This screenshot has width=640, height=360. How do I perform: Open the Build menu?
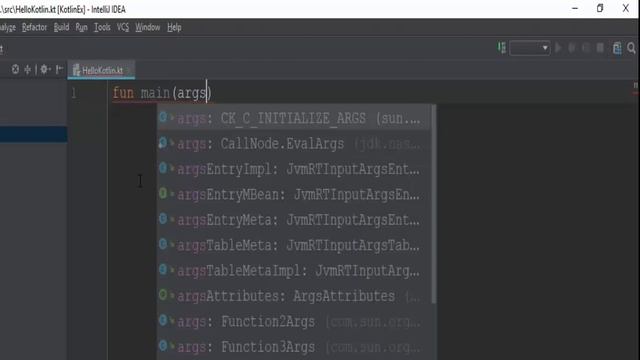[x=61, y=27]
